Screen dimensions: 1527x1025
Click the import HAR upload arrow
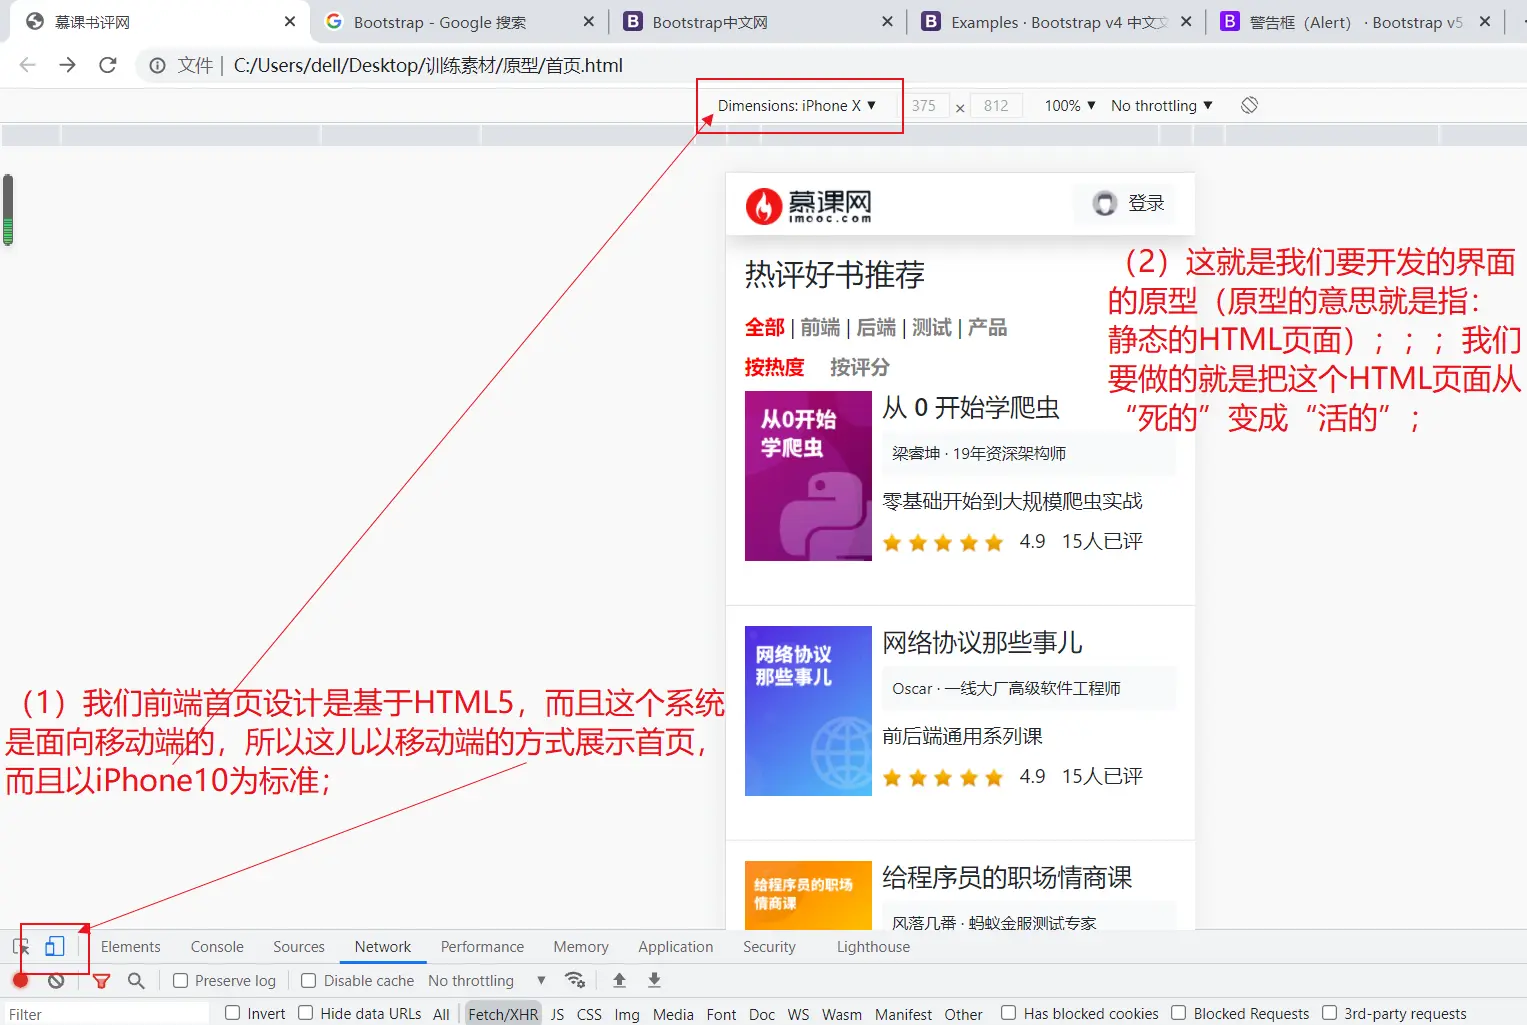(x=619, y=980)
